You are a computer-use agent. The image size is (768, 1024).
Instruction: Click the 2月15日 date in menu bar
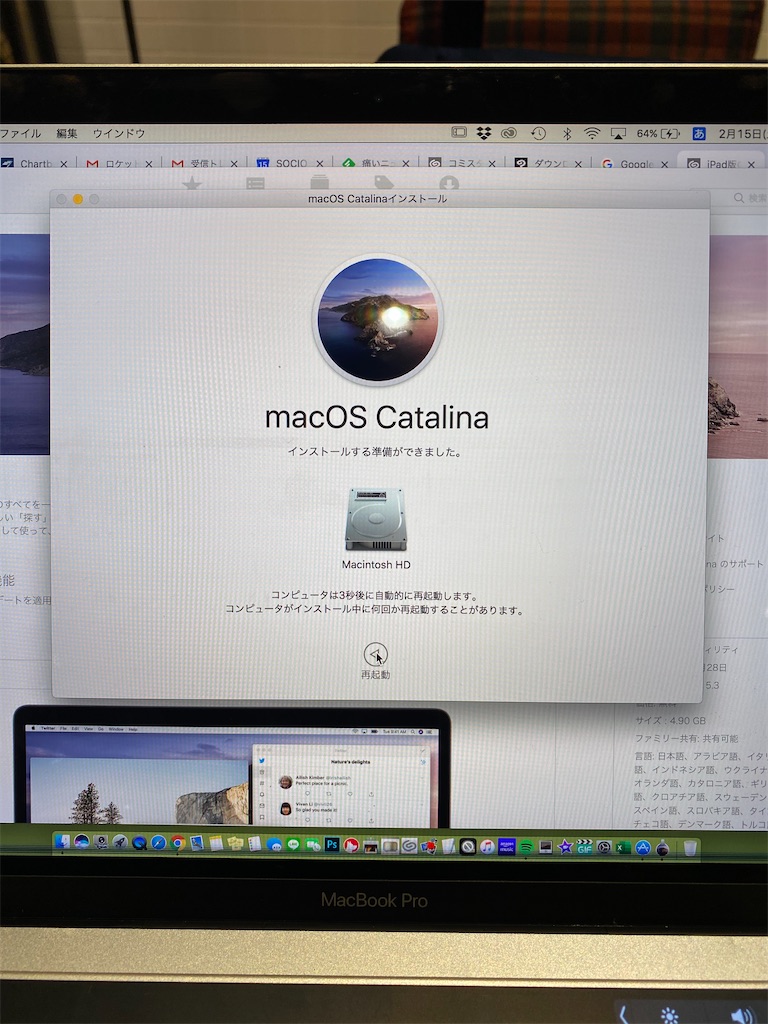coord(743,133)
